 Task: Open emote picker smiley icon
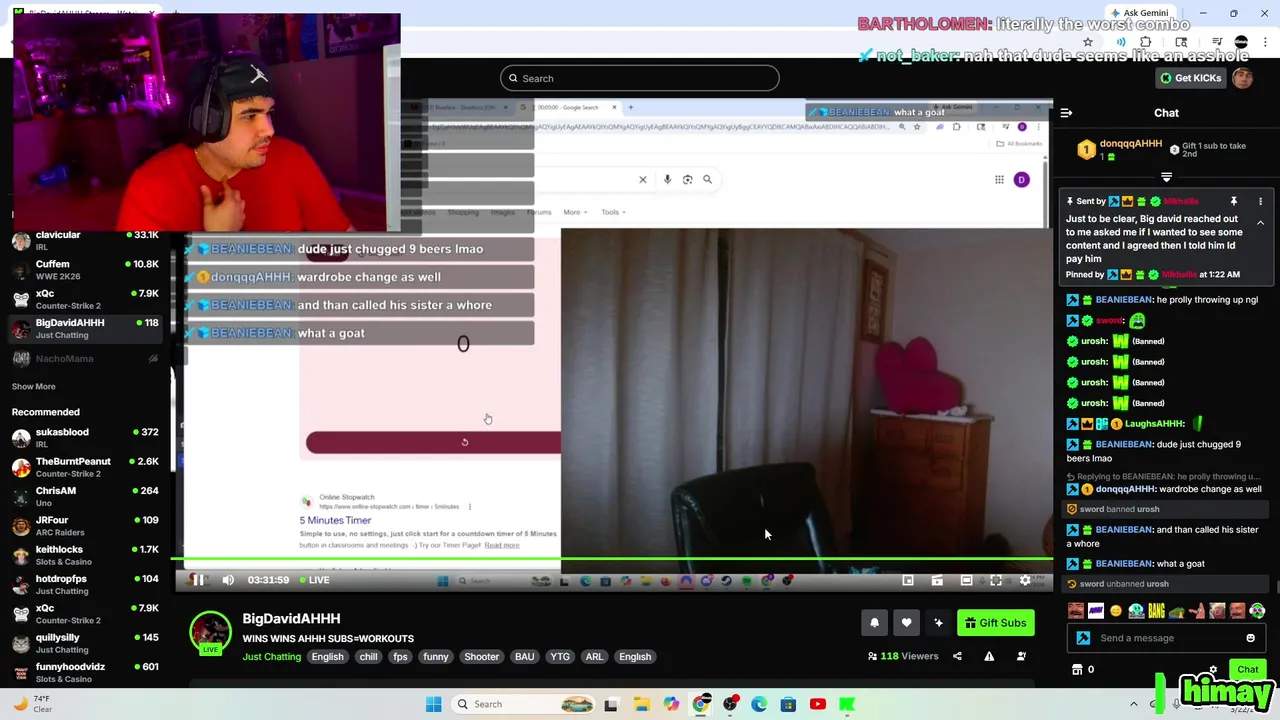tap(1250, 638)
